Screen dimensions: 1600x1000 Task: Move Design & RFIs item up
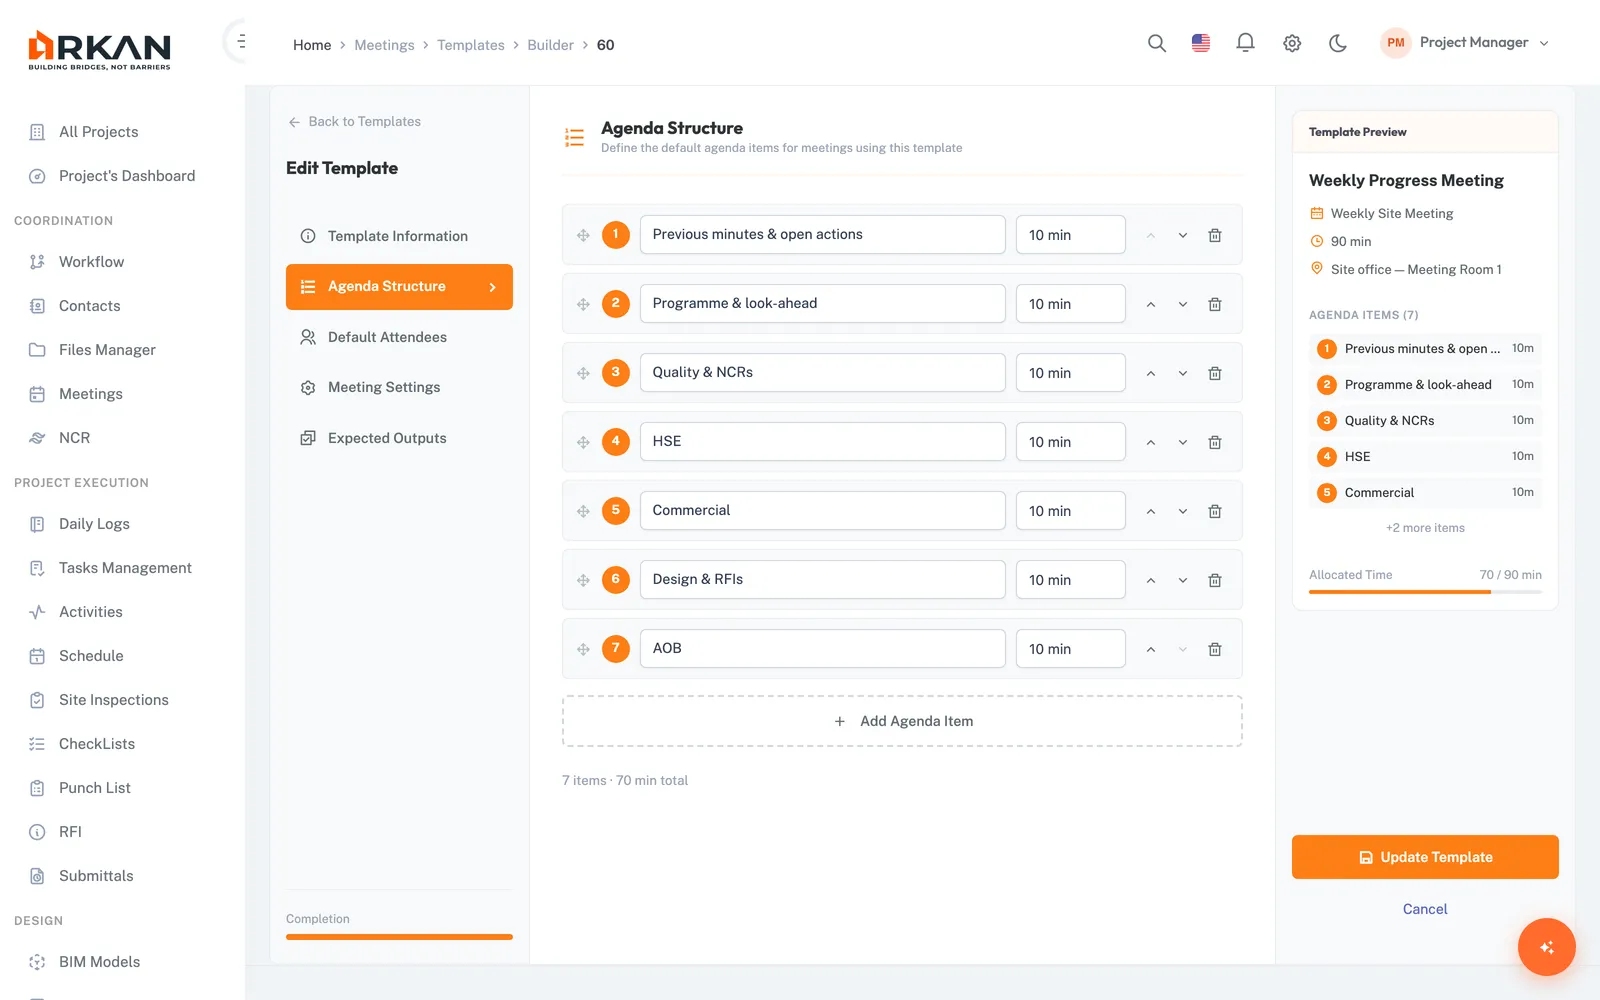(x=1151, y=580)
